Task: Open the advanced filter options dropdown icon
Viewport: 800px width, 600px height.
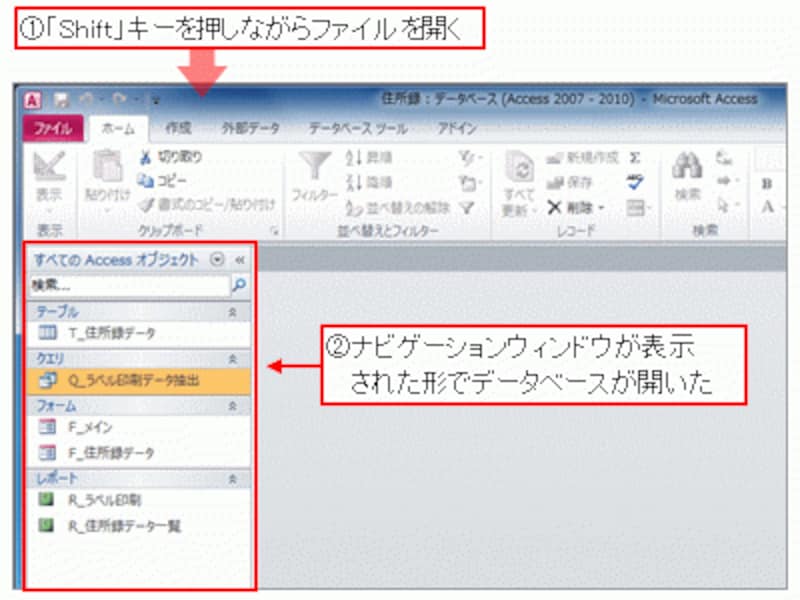Action: pos(469,182)
